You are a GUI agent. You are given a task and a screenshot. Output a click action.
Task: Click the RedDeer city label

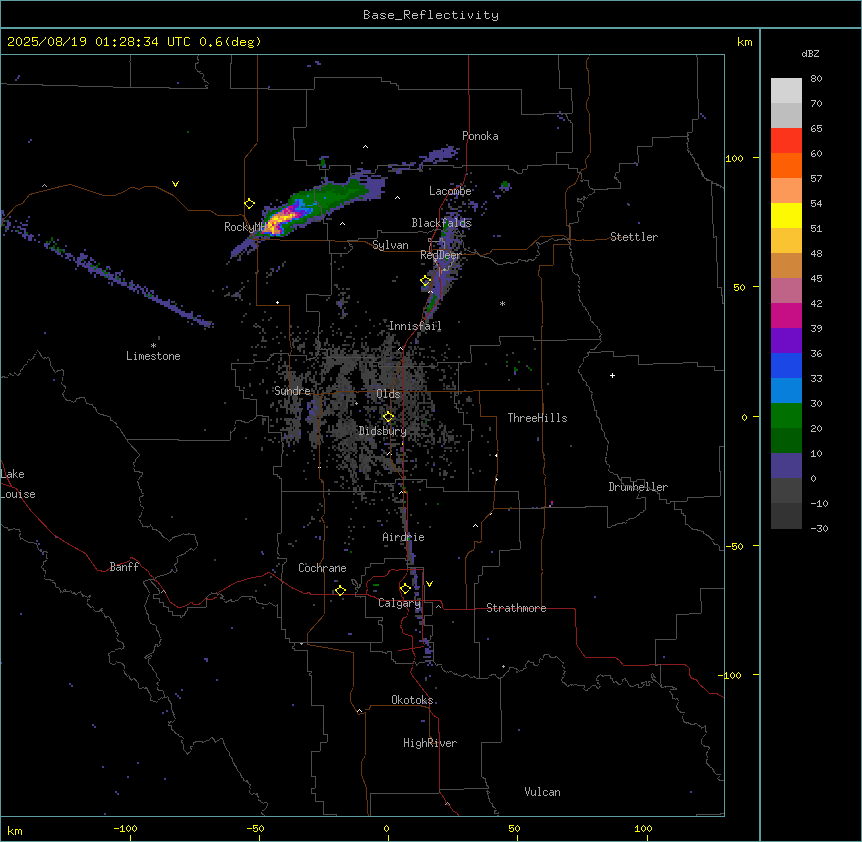440,255
